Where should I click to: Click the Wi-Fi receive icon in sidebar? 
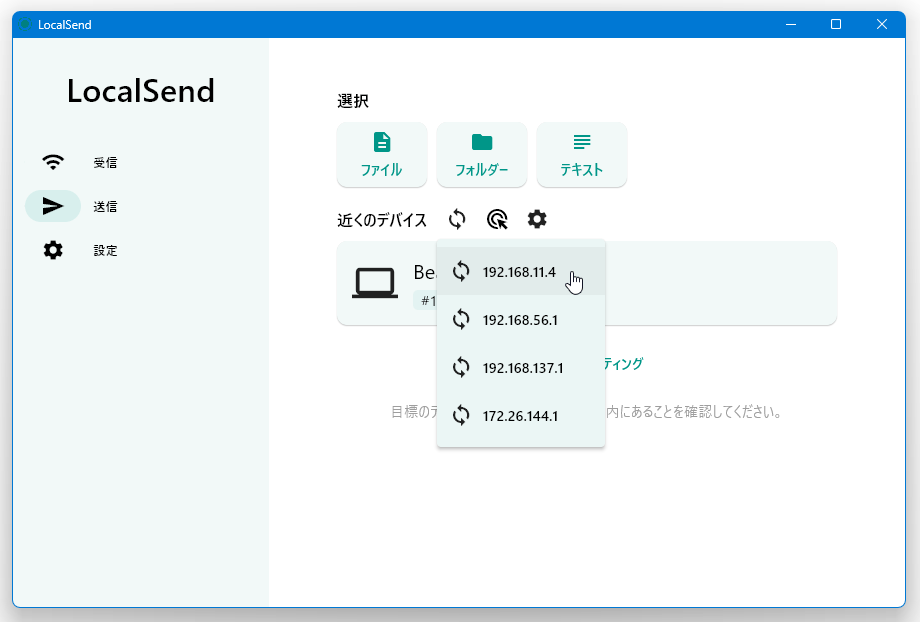[x=53, y=163]
